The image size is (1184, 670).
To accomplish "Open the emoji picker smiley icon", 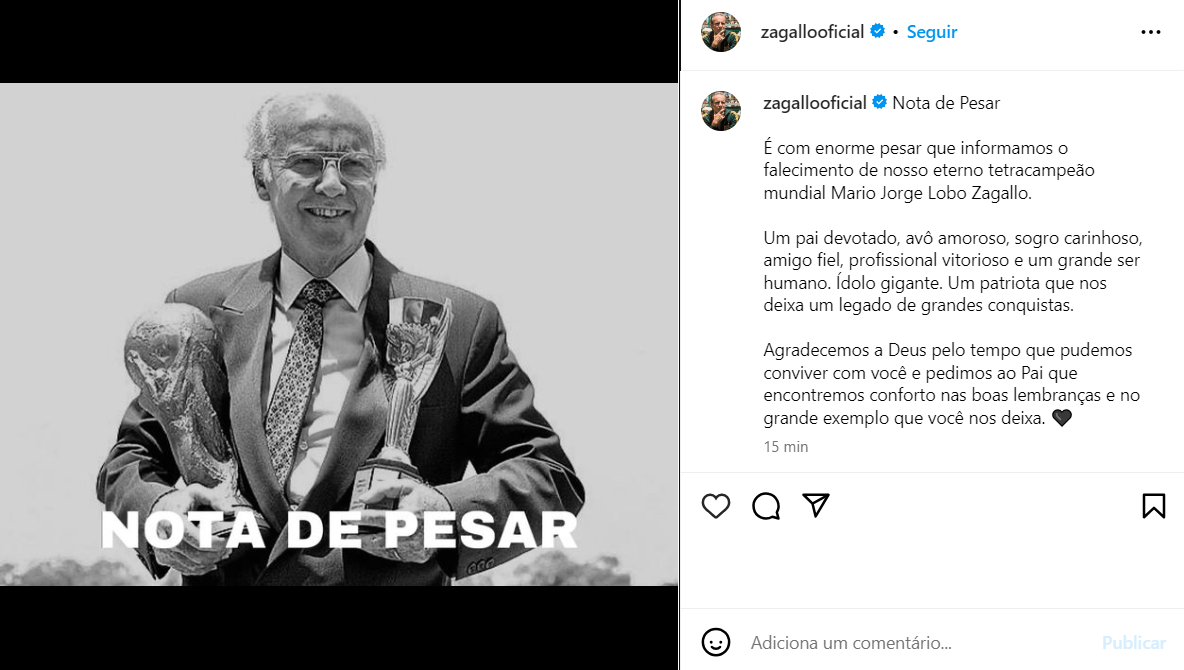I will coord(716,642).
